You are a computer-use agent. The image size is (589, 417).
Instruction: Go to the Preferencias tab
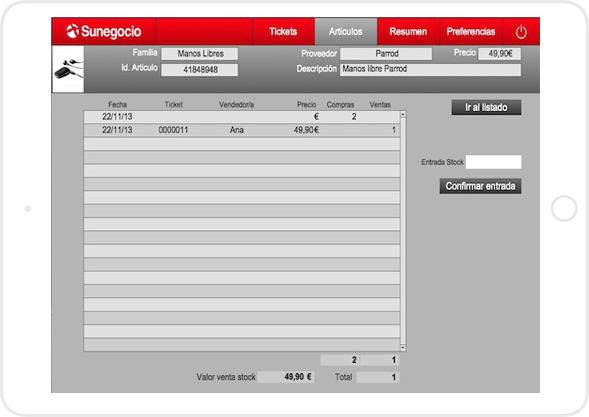[x=471, y=32]
